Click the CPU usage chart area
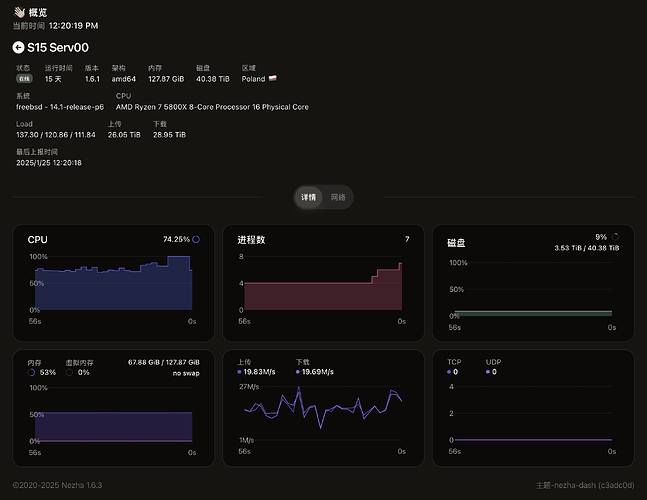647x500 pixels. pyautogui.click(x=113, y=283)
